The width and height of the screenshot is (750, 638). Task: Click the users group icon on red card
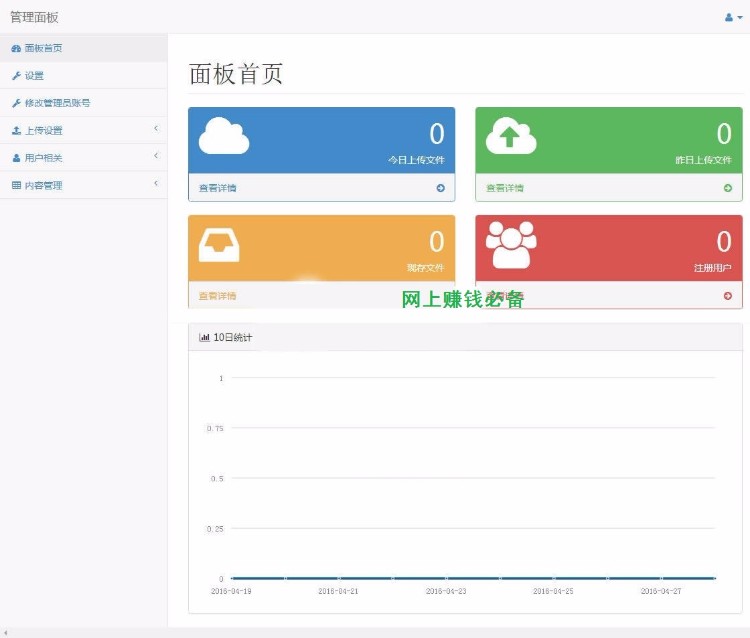click(x=511, y=245)
